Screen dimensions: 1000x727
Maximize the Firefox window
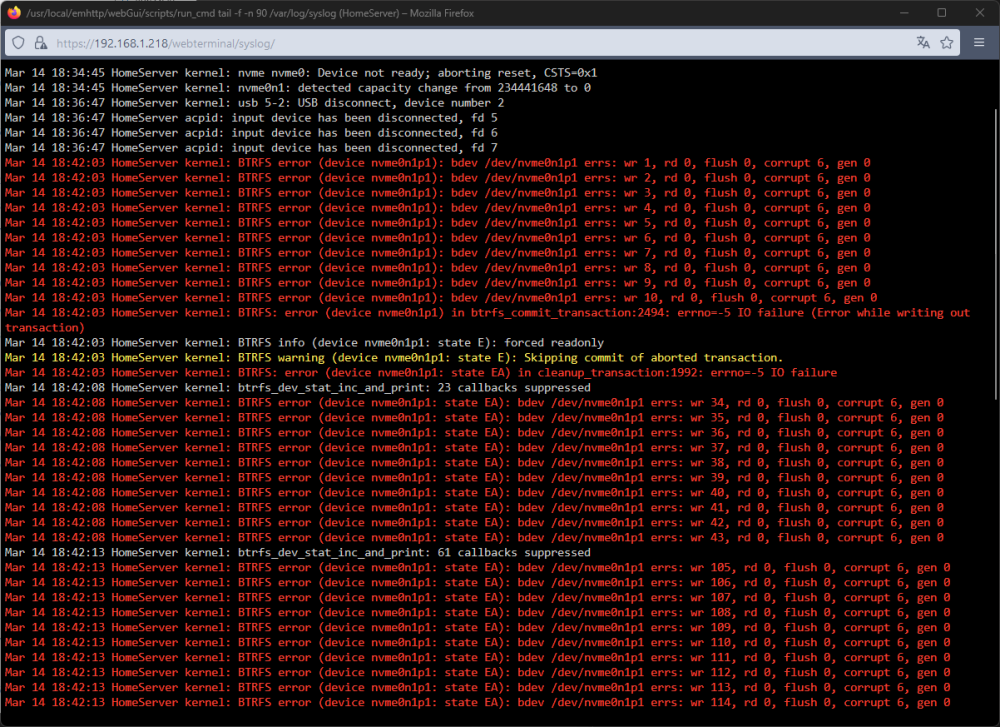(x=941, y=13)
